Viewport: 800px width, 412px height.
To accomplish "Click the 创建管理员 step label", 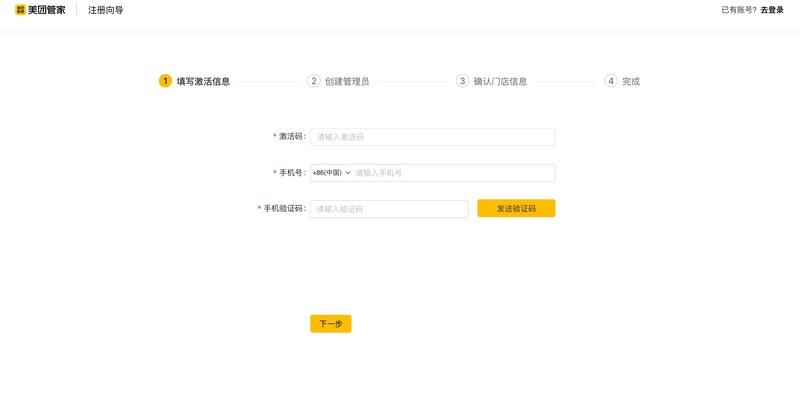I will tap(347, 82).
